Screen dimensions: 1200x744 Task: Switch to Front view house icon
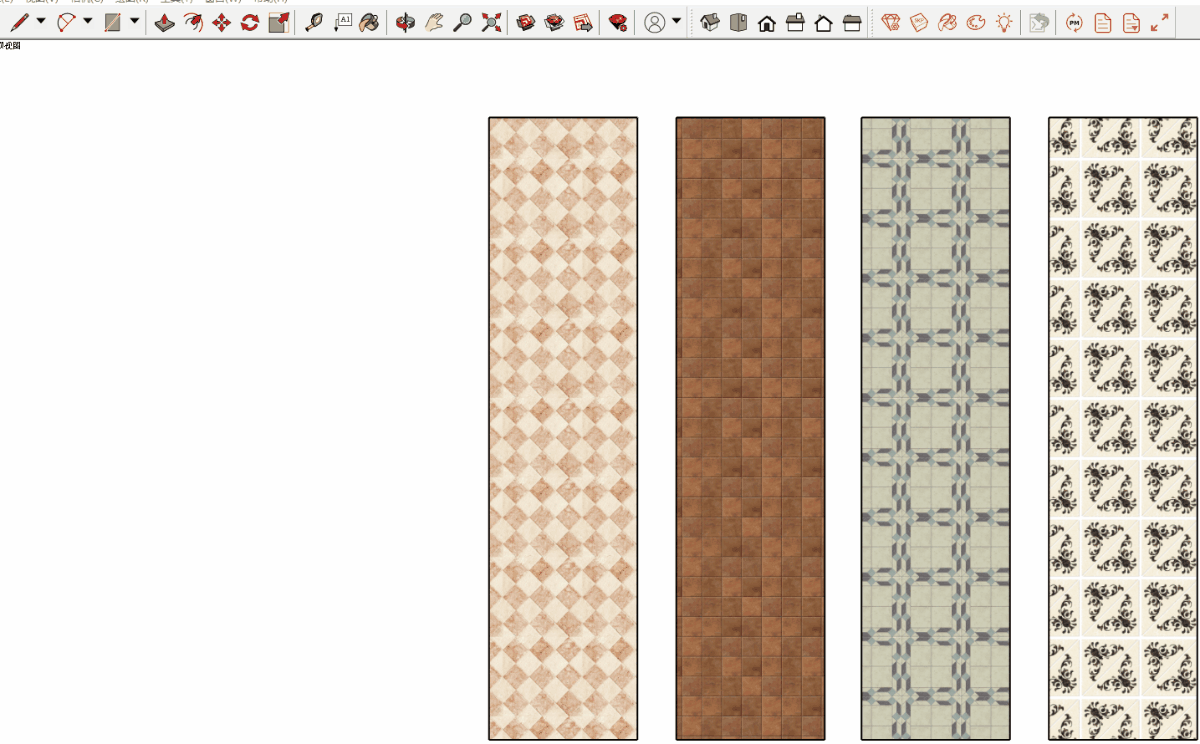coord(767,22)
